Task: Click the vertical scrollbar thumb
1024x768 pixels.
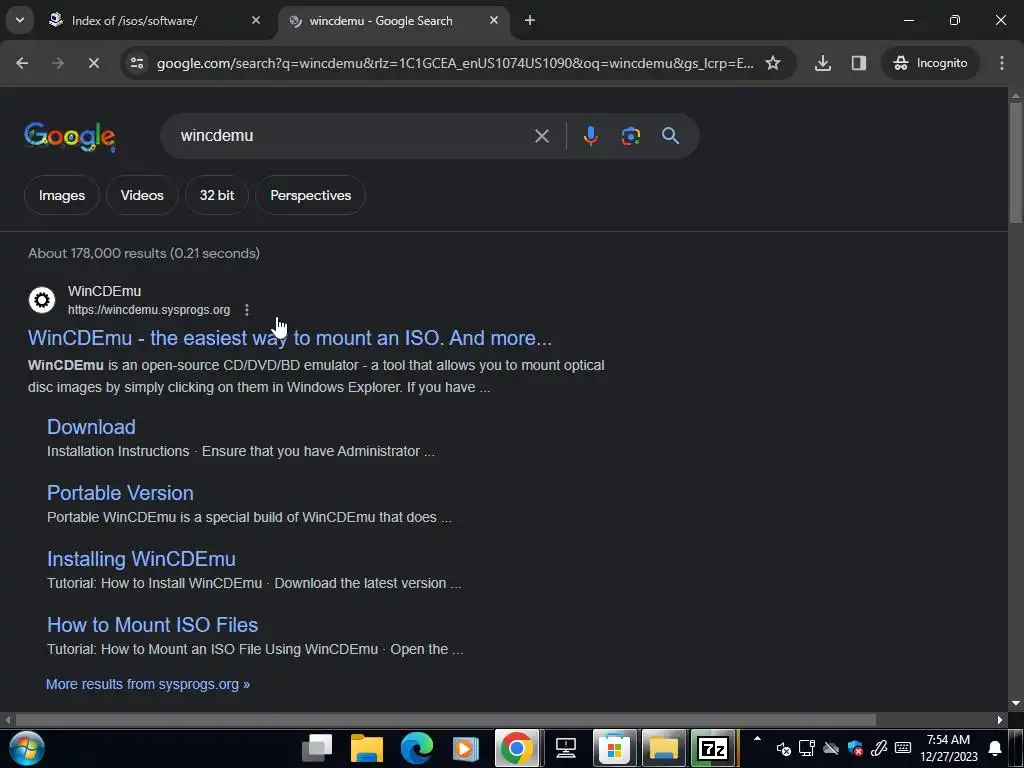Action: 1016,163
